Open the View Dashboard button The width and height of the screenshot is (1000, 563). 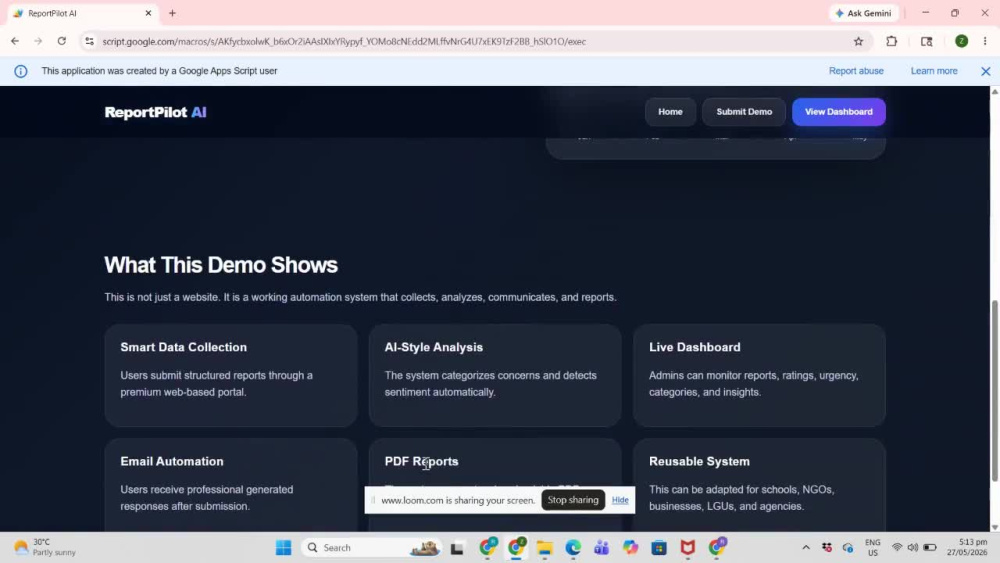tap(838, 112)
